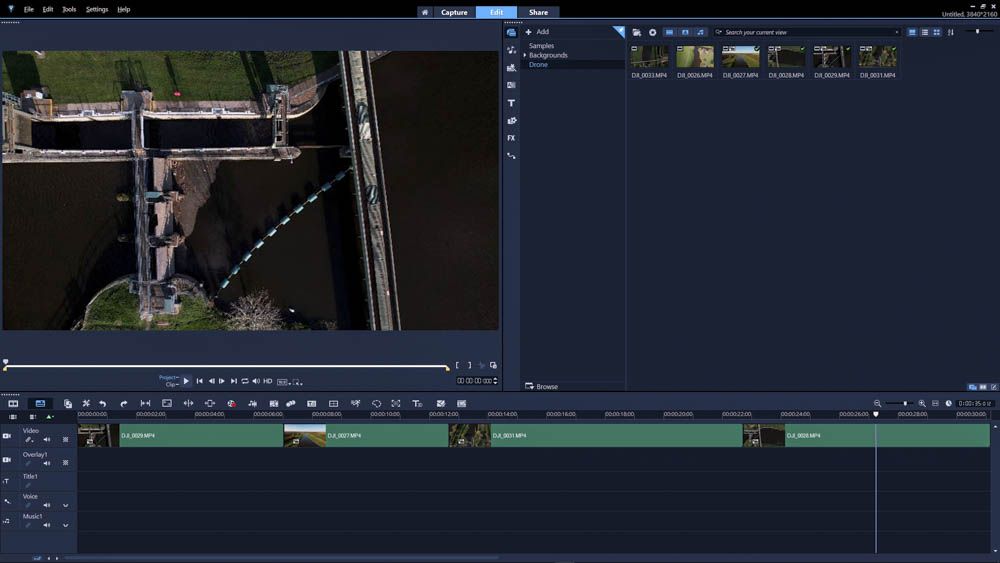Click the customize toolbar tools icon

86,404
